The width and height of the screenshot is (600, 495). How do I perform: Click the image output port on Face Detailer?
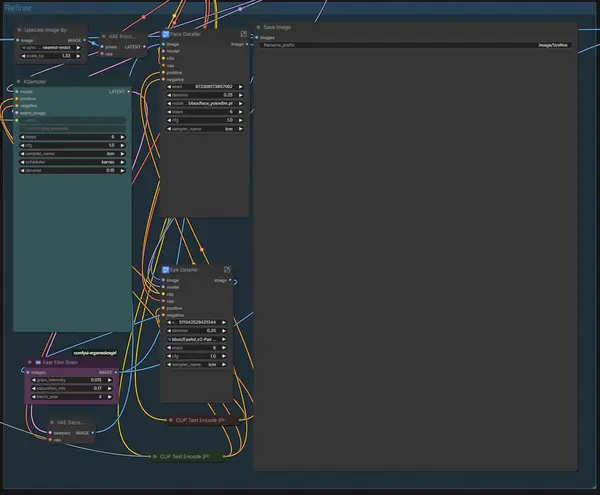coord(247,44)
